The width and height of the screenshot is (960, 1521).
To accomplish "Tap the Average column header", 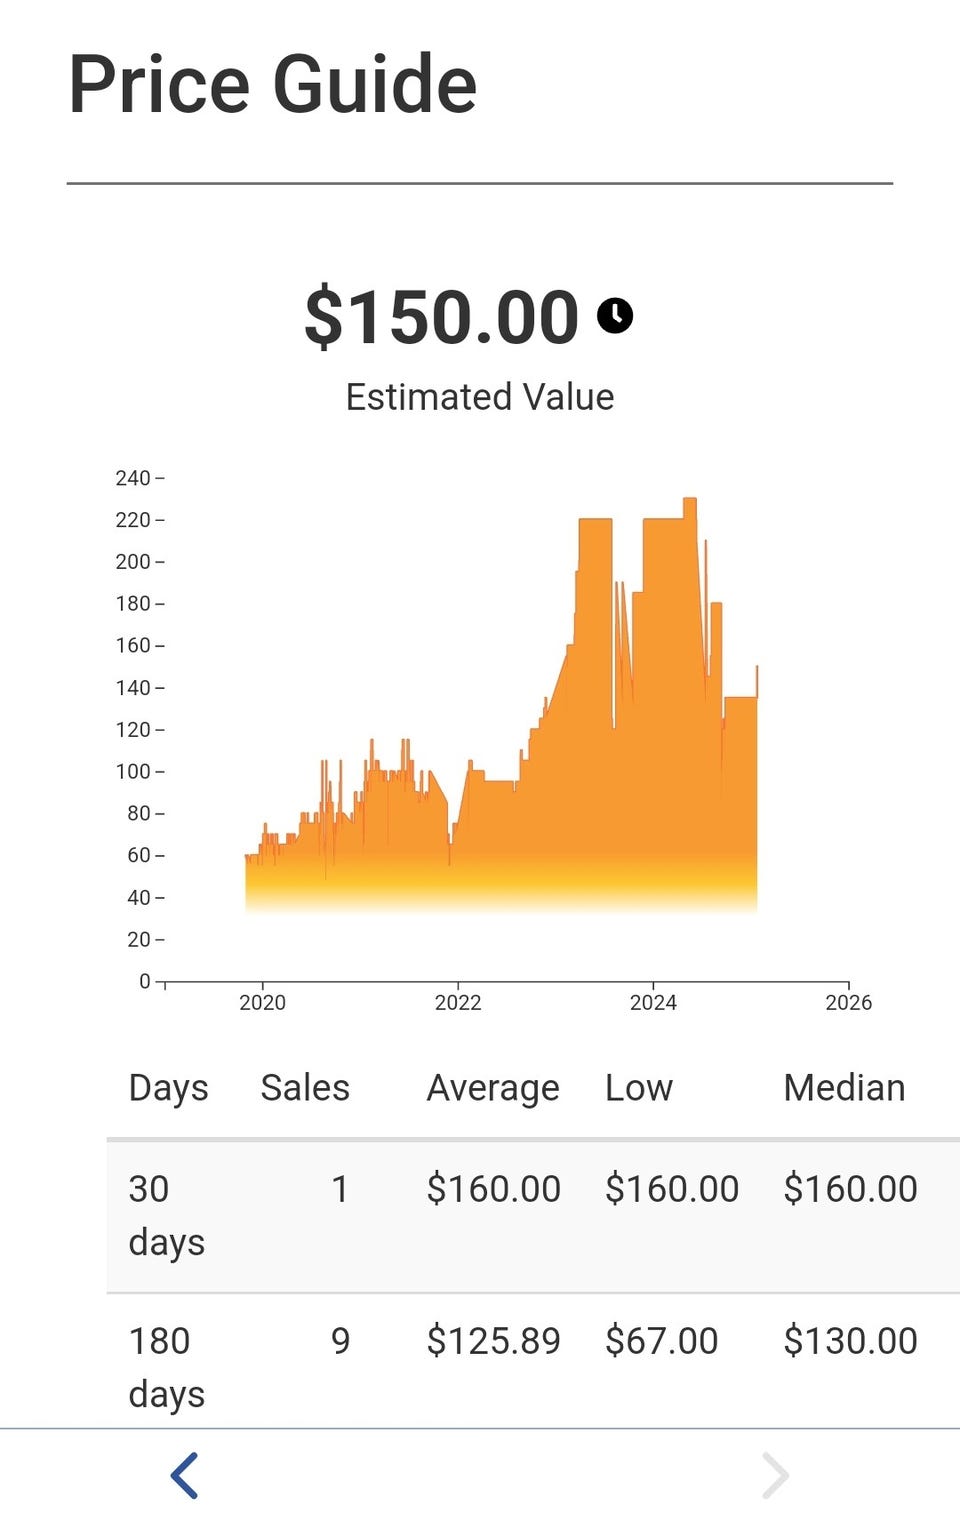I will (x=493, y=1088).
